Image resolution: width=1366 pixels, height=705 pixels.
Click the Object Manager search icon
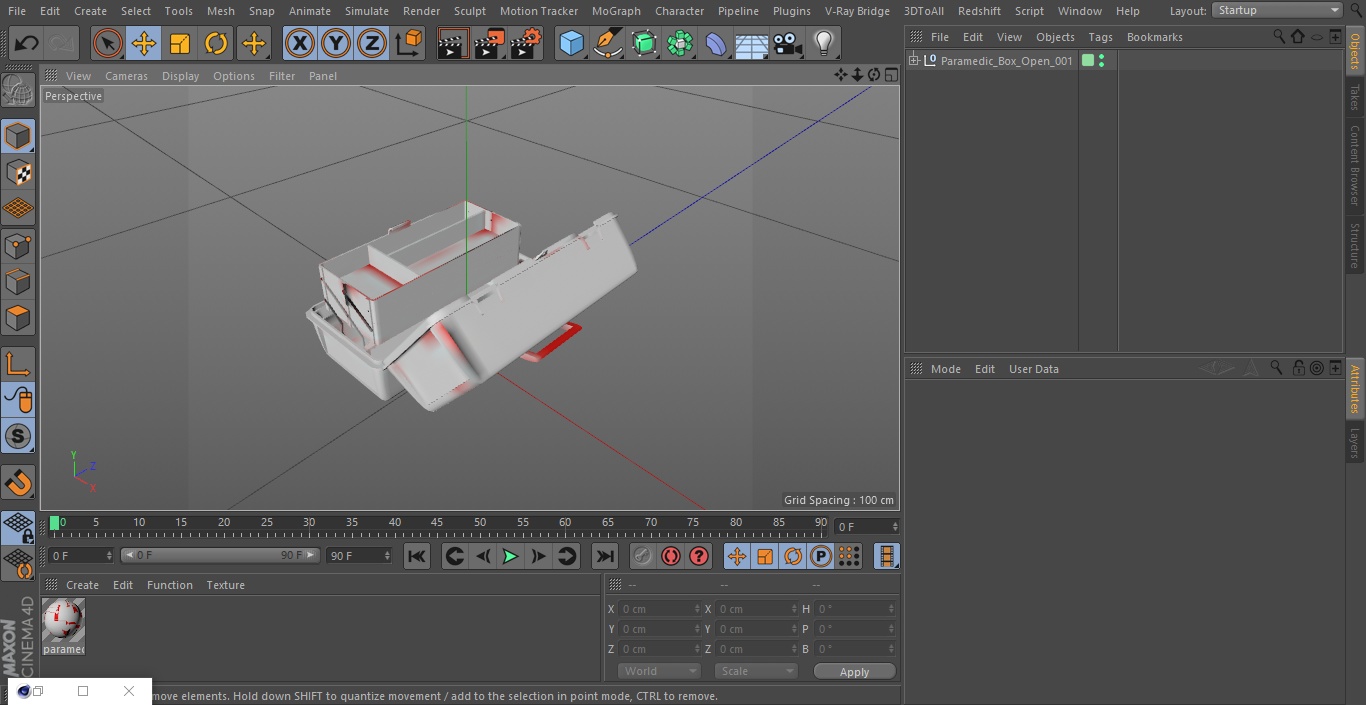tap(1279, 36)
